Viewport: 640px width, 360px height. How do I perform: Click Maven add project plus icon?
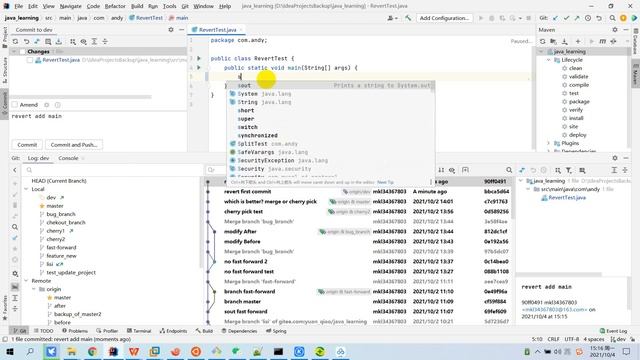tap(578, 42)
